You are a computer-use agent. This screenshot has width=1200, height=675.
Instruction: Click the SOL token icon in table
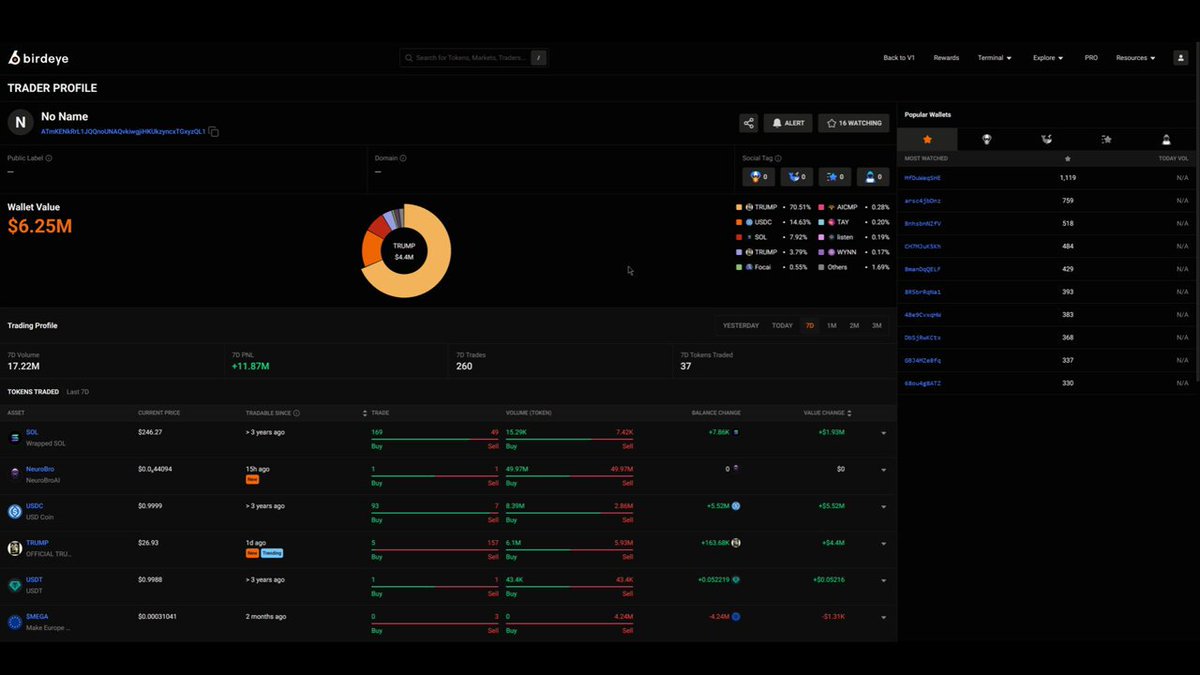15,438
